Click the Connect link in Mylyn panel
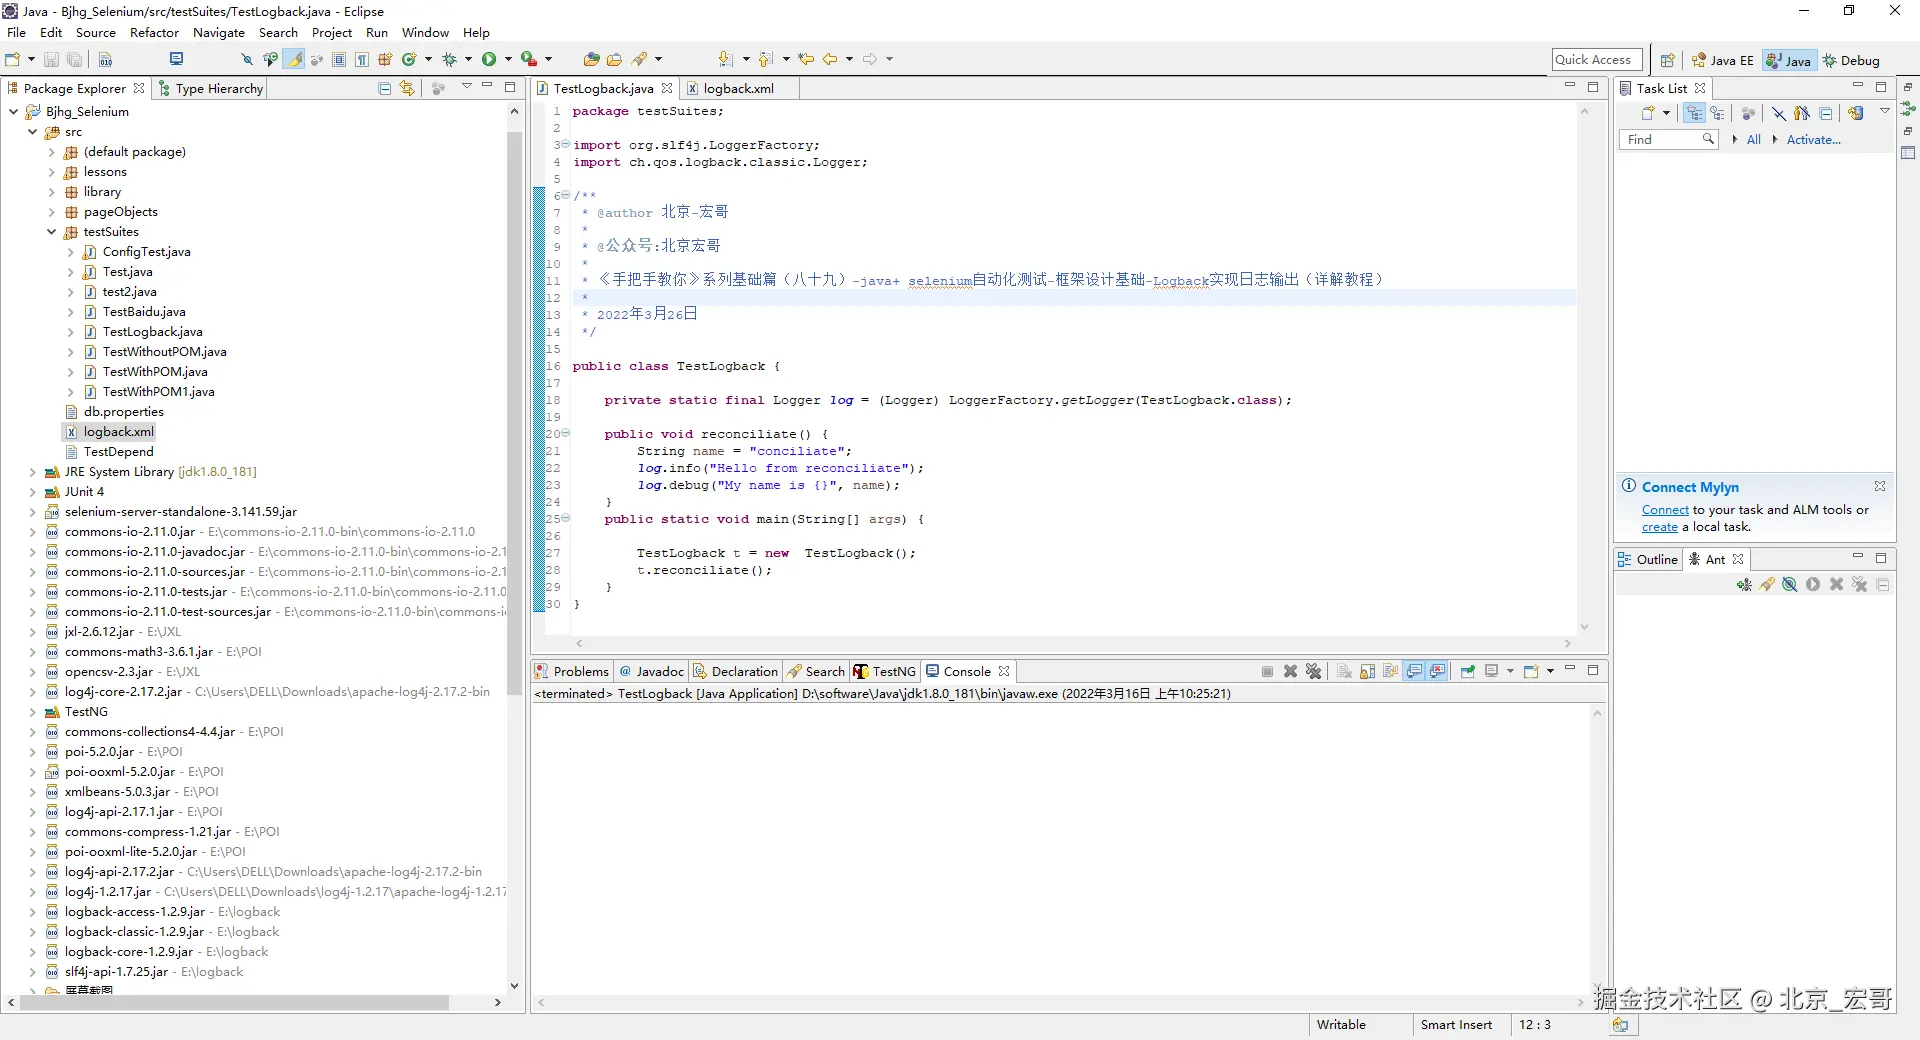This screenshot has height=1040, width=1920. (1664, 510)
